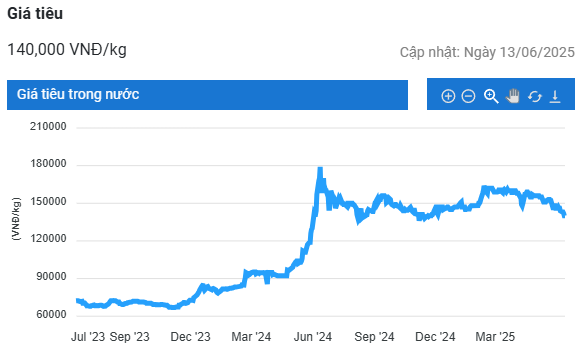587x360 pixels.
Task: Open the download chart menu icon
Action: tap(555, 96)
